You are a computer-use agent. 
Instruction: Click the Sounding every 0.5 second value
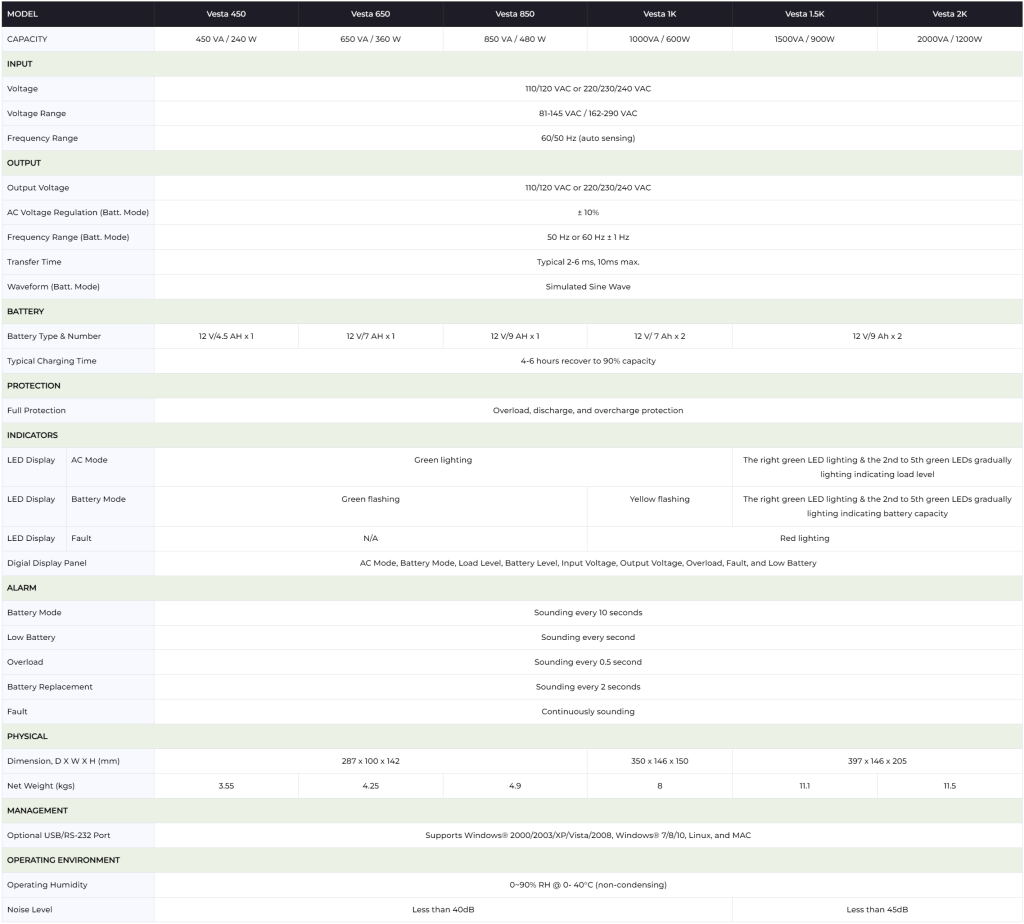click(588, 663)
